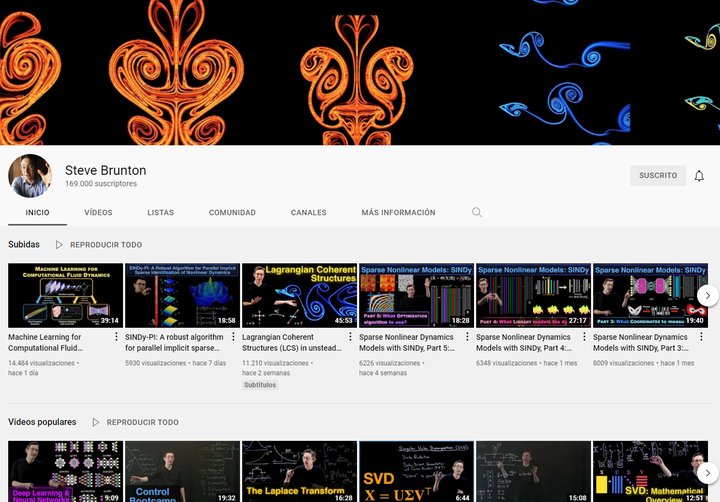Toggle the SUSCRITO subscription button
720x502 pixels.
click(x=658, y=175)
